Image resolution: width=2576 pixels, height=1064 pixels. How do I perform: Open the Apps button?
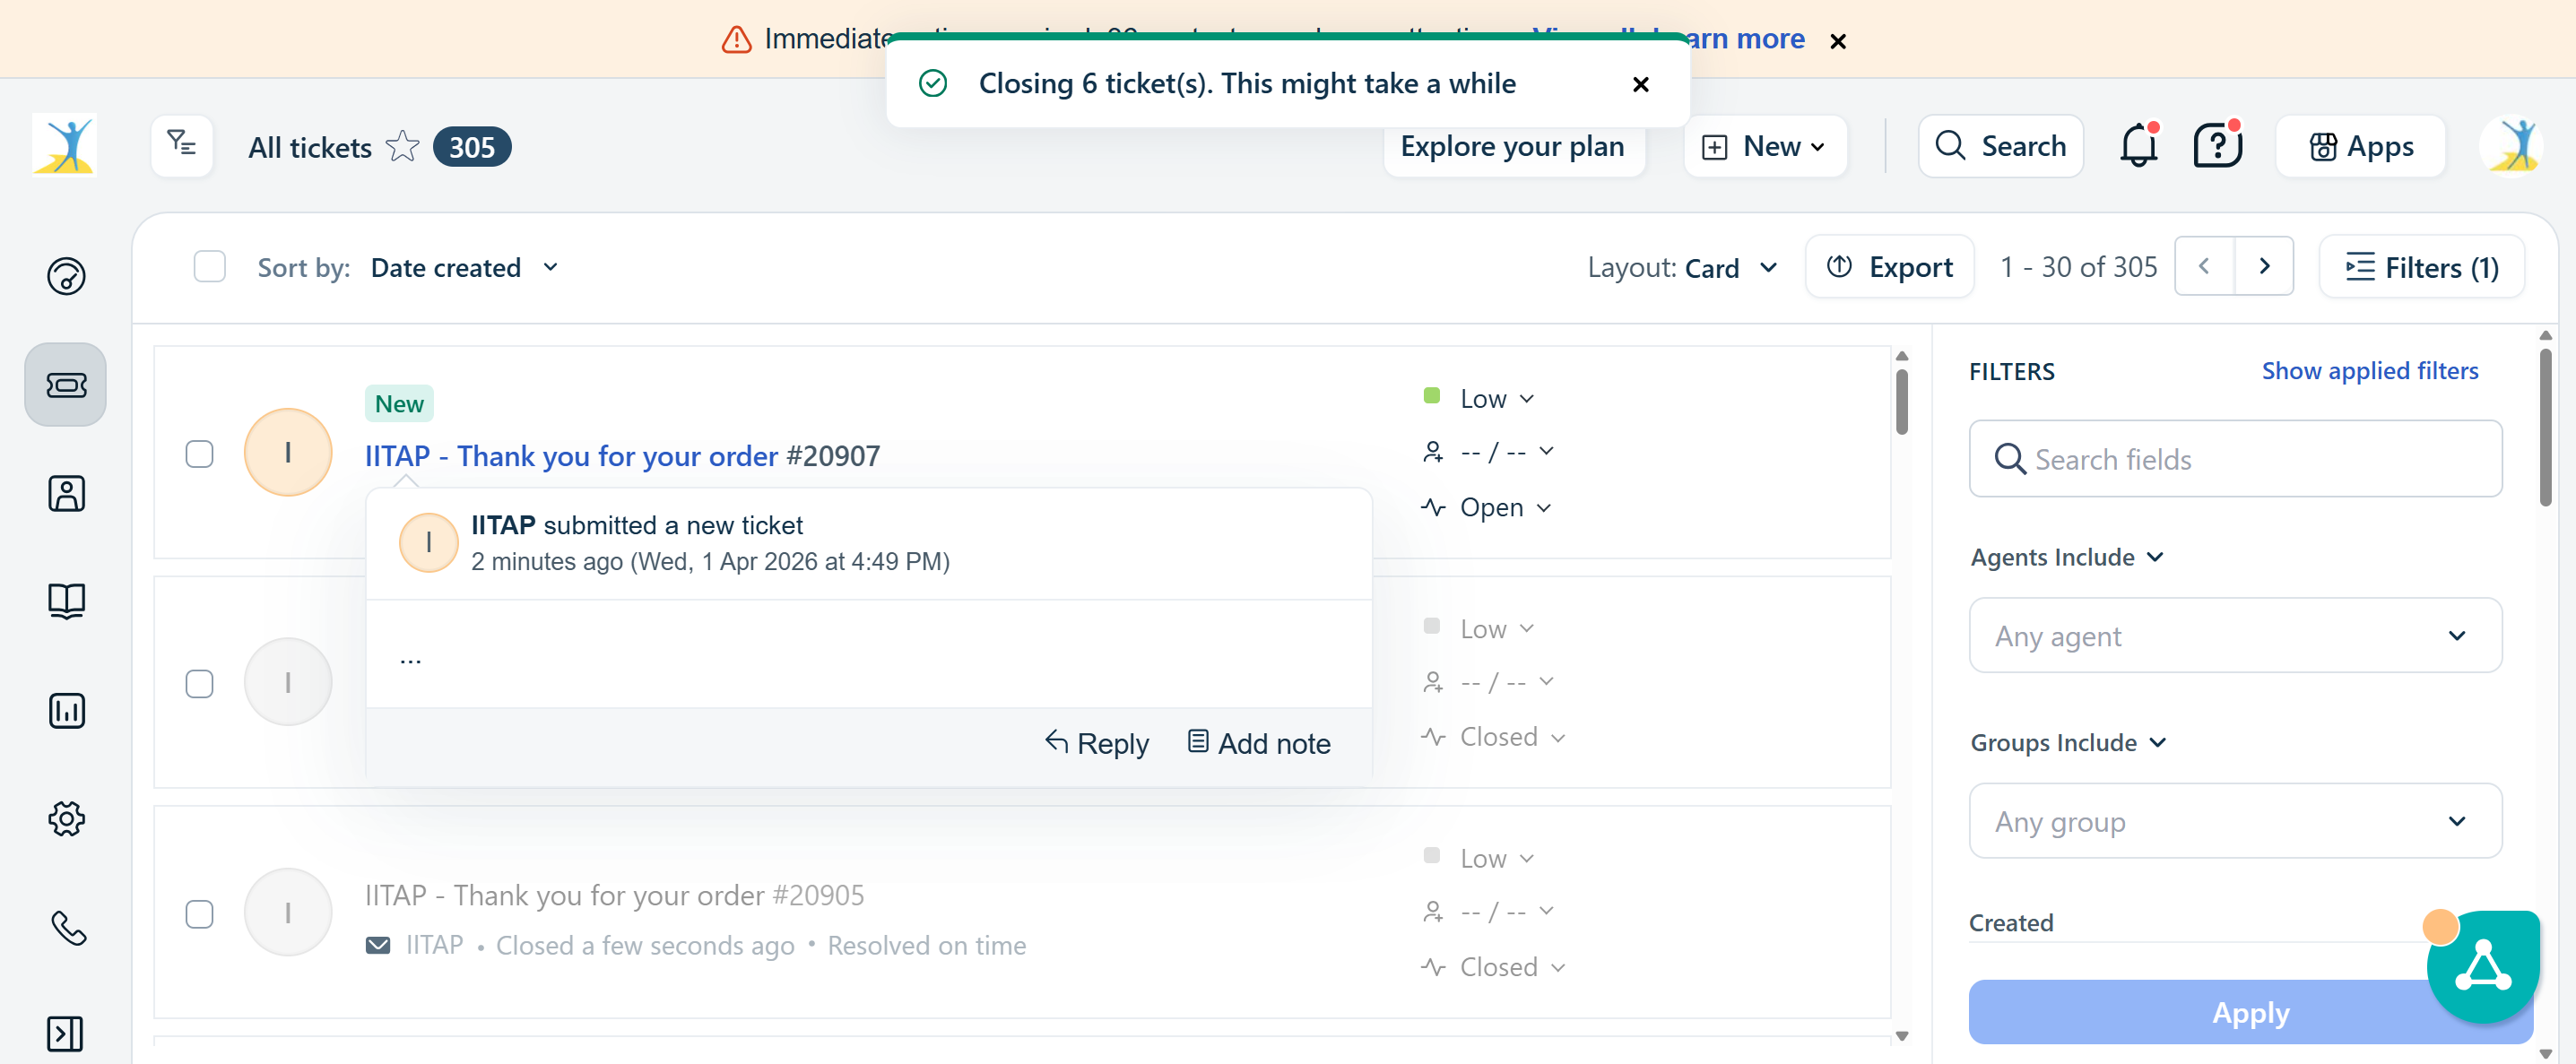click(2360, 146)
